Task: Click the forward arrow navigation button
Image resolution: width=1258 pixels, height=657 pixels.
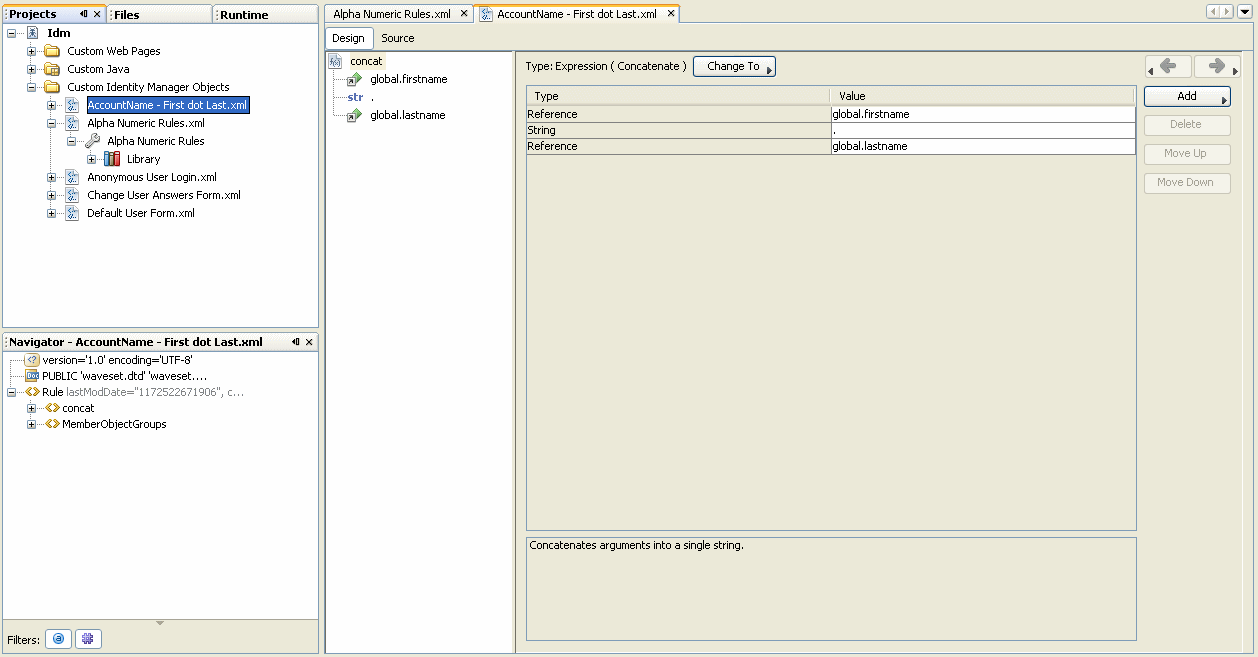Action: tap(1217, 67)
